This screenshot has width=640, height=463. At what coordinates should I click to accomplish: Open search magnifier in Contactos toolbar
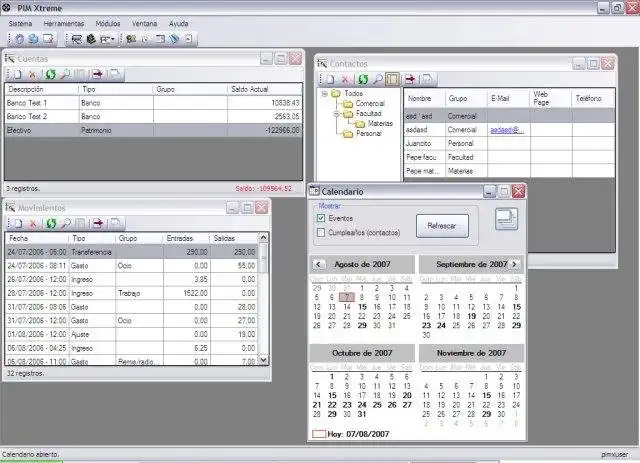tap(378, 79)
